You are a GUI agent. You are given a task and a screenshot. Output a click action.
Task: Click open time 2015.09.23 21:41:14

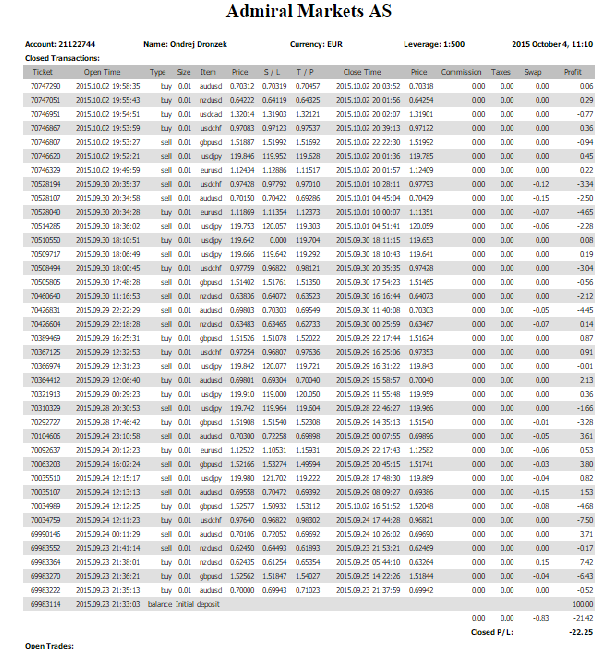[x=108, y=548]
